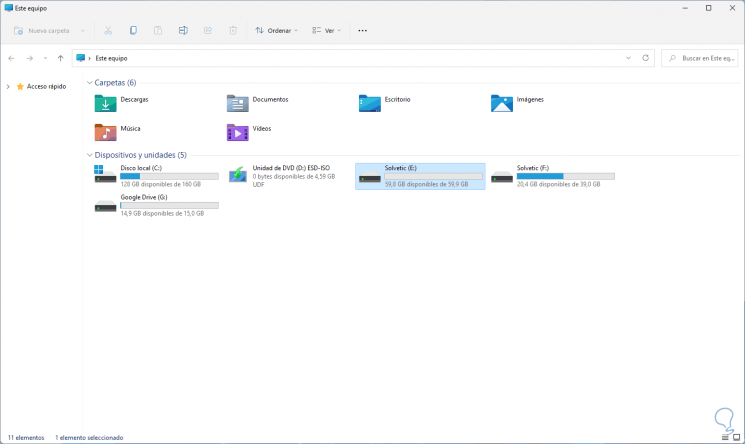Select the Música folder icon
This screenshot has height=444, width=745.
point(105,132)
